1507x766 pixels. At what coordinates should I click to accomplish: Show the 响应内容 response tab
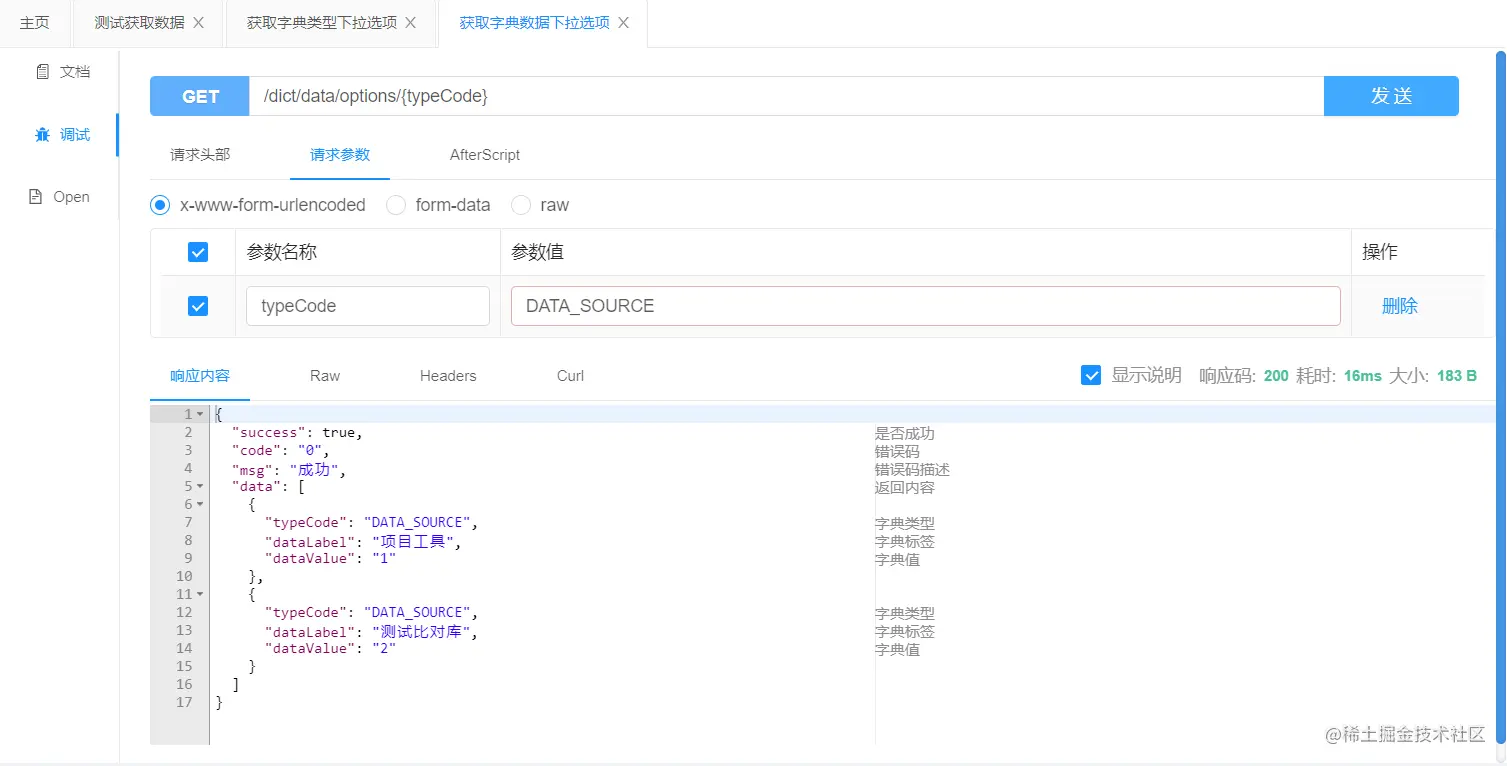tap(200, 376)
